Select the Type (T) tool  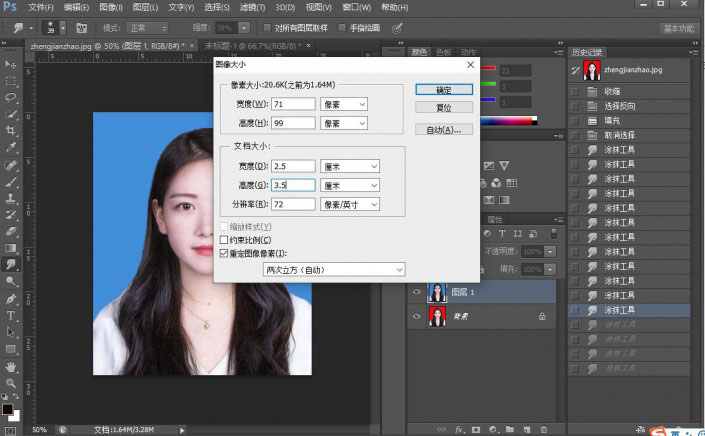click(x=11, y=316)
